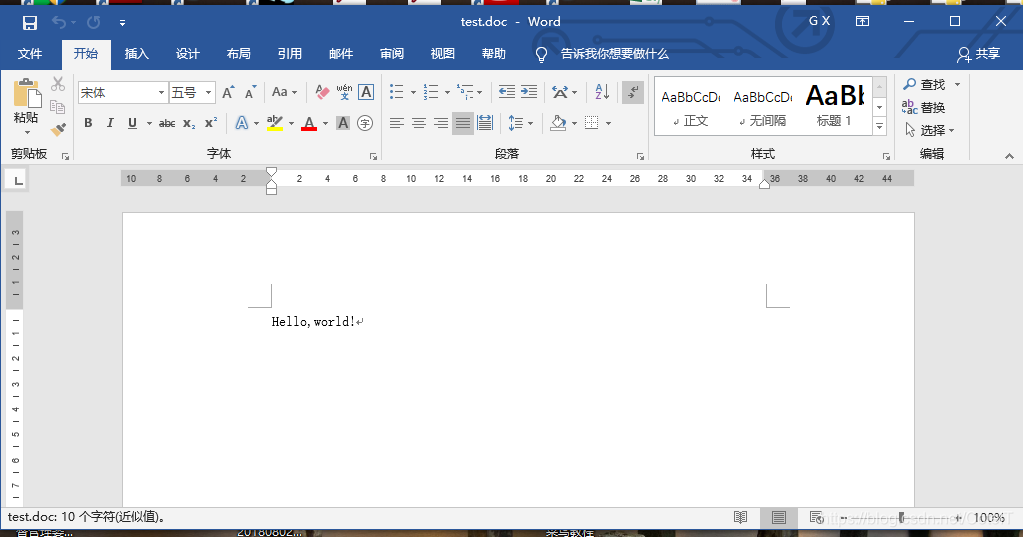This screenshot has width=1023, height=537.
Task: Switch to the 视图 (View) tab
Action: tap(442, 54)
